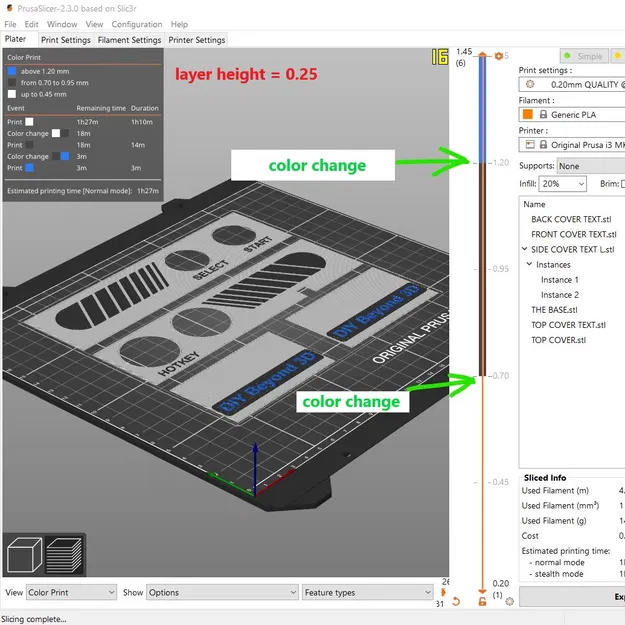Open the Edit menu
625x625 pixels.
pyautogui.click(x=31, y=24)
